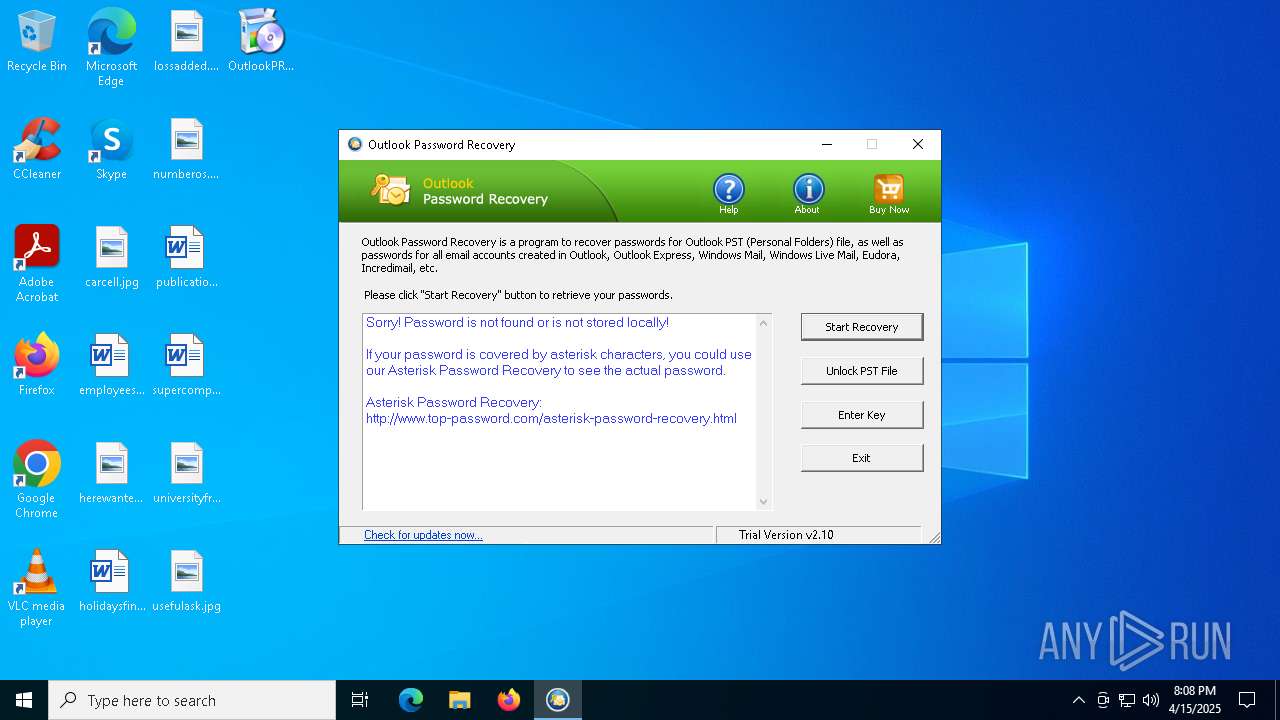The image size is (1280, 720).
Task: Open File Explorer from the taskbar
Action: coord(460,700)
